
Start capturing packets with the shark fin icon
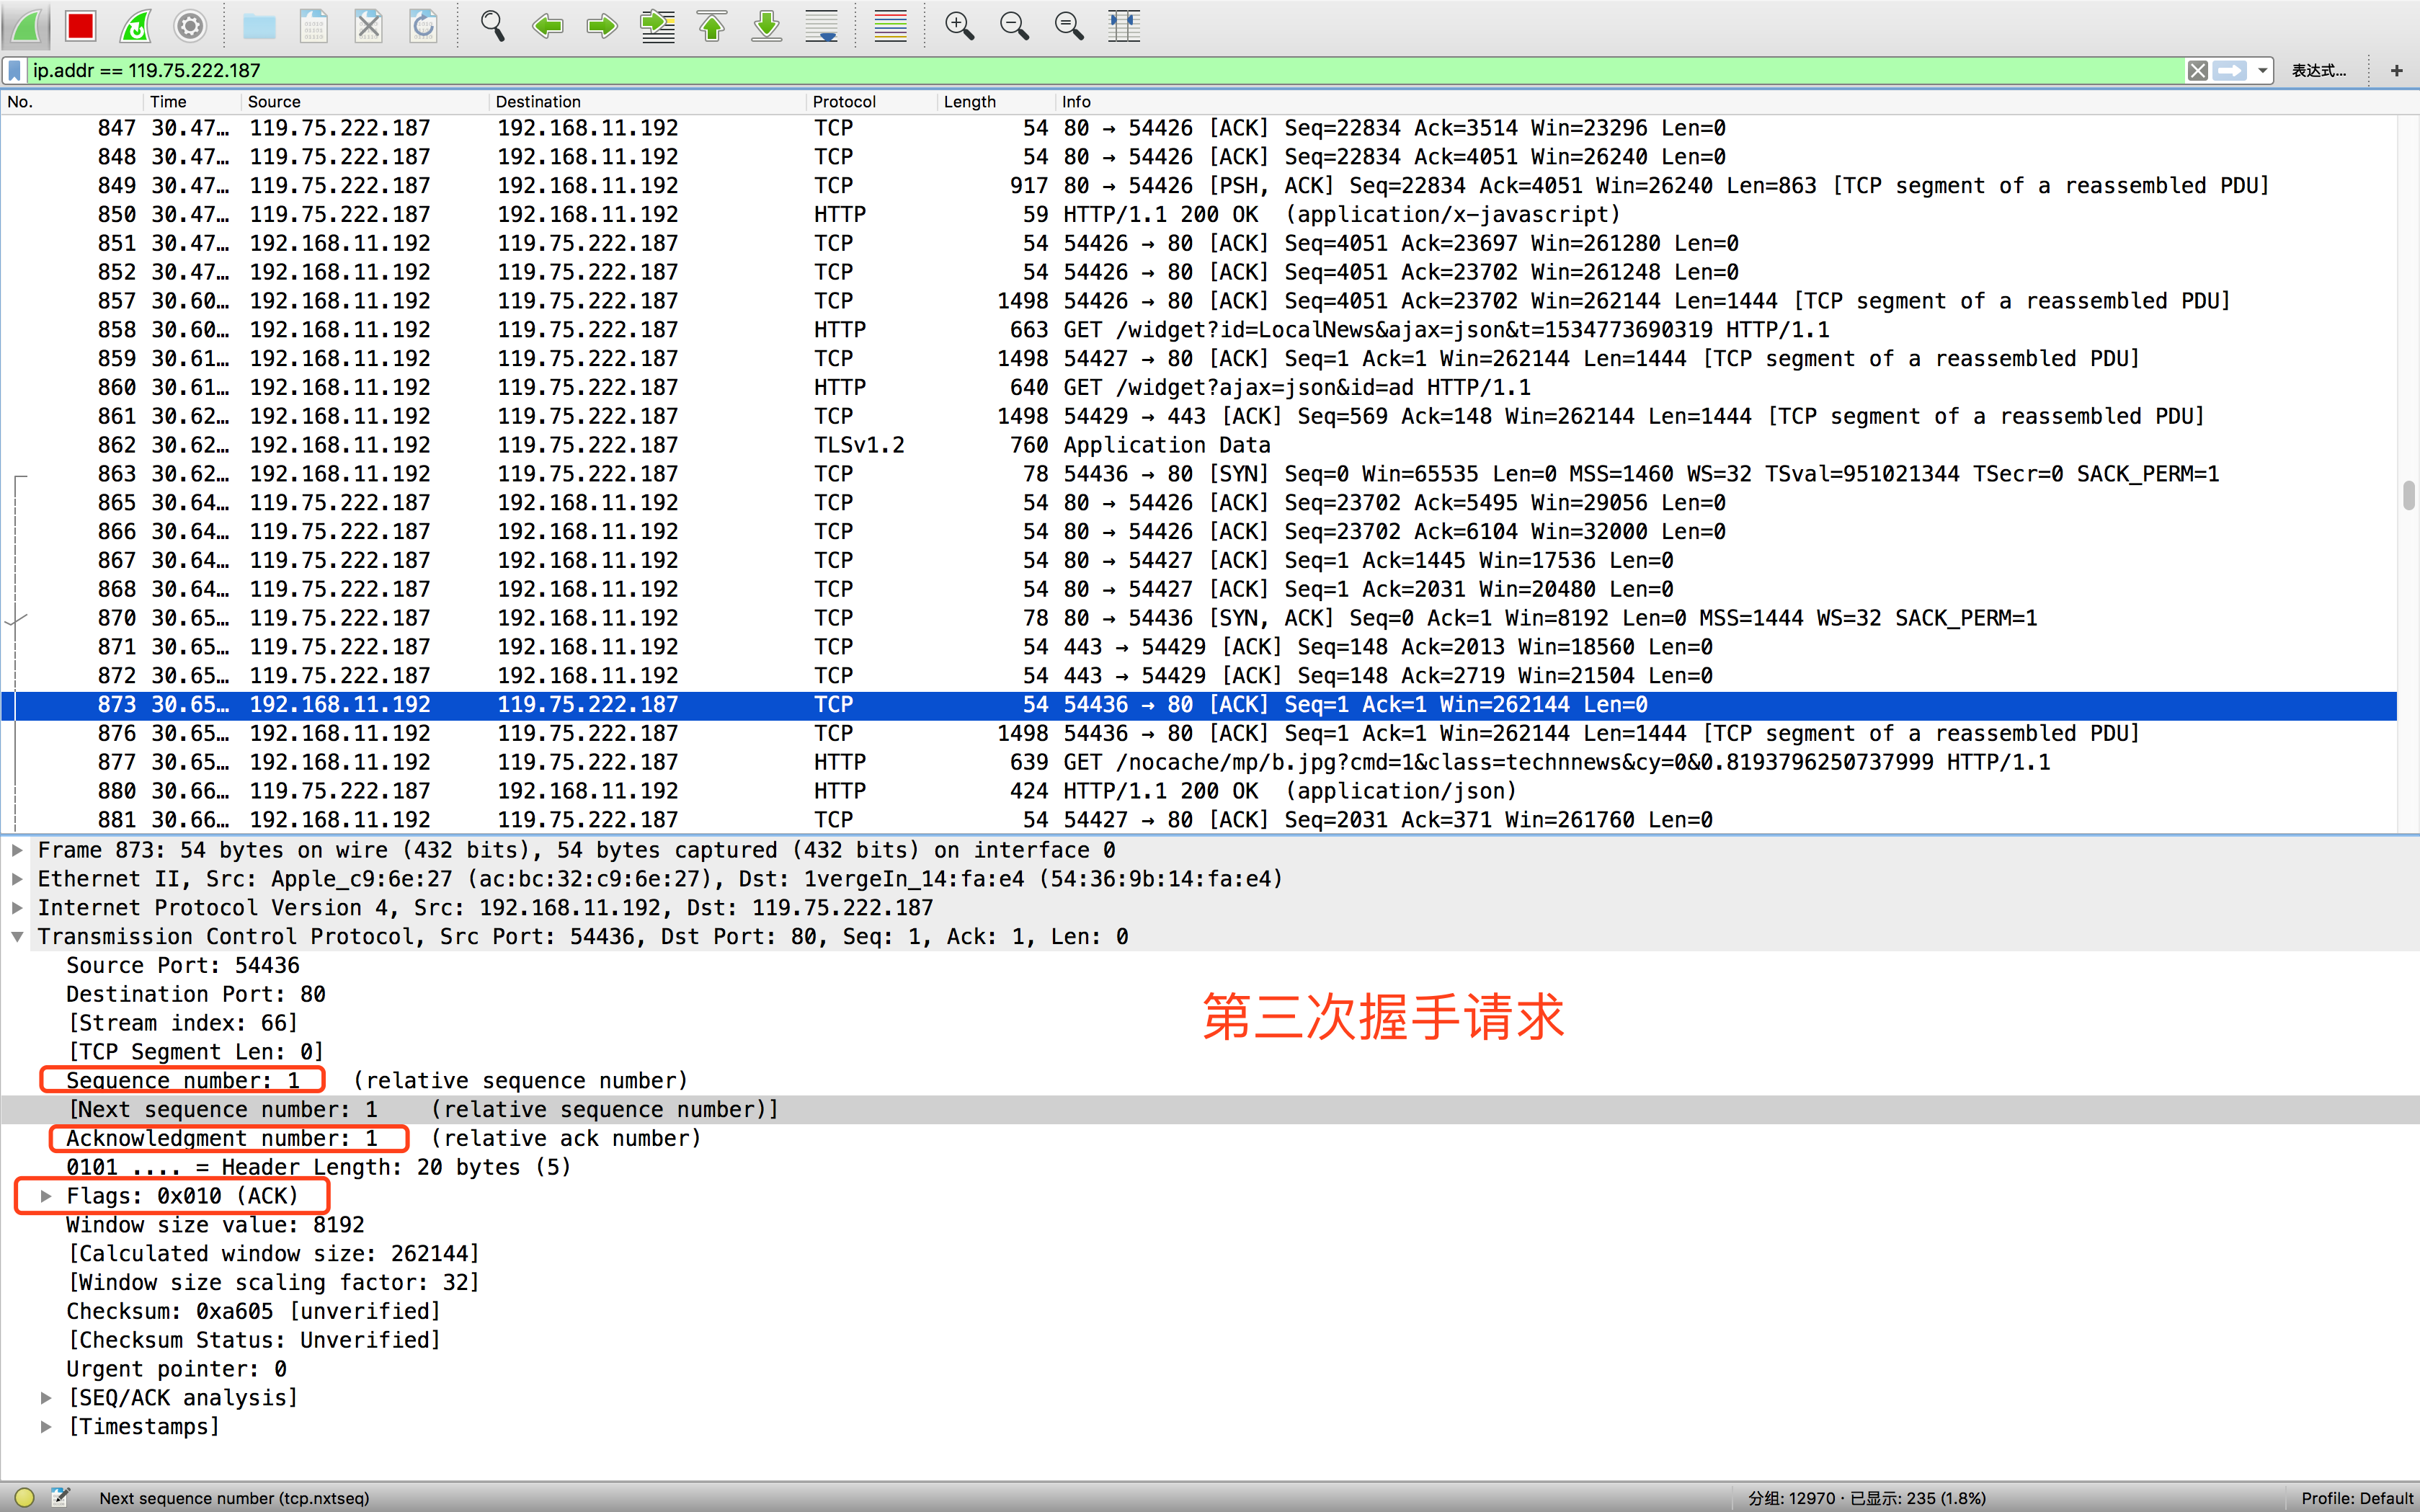click(x=27, y=26)
